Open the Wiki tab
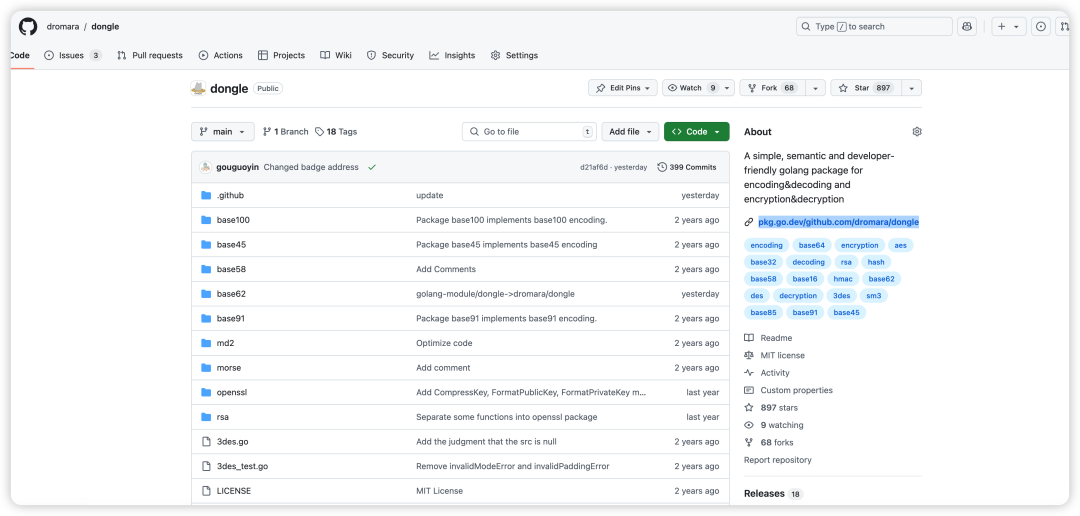The height and width of the screenshot is (516, 1080). pyautogui.click(x=336, y=55)
